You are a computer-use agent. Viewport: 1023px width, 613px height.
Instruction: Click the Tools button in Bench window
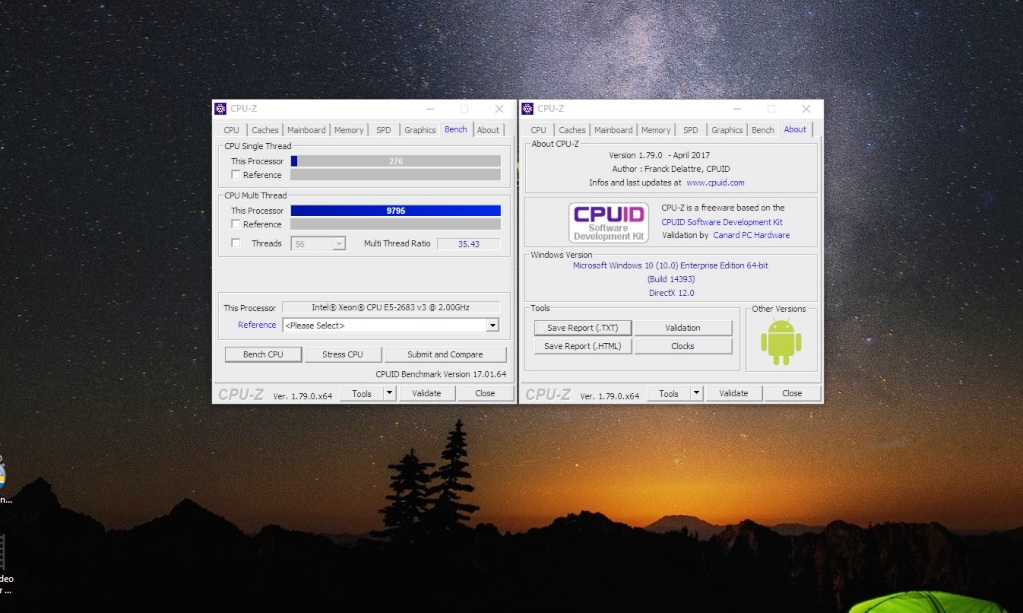(x=361, y=393)
